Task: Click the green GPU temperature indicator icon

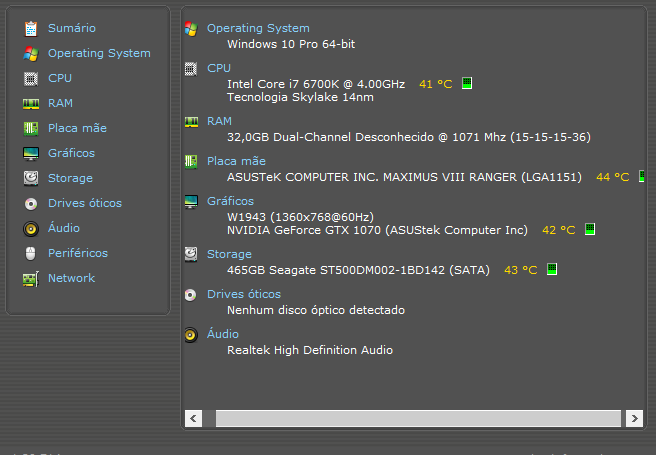Action: click(590, 229)
